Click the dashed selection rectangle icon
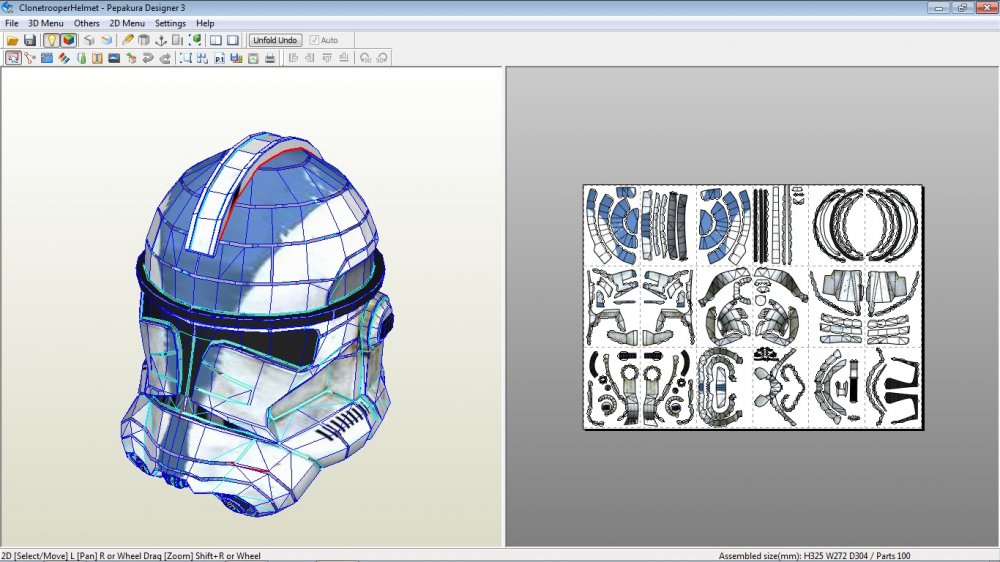This screenshot has height=562, width=1000. [186, 58]
